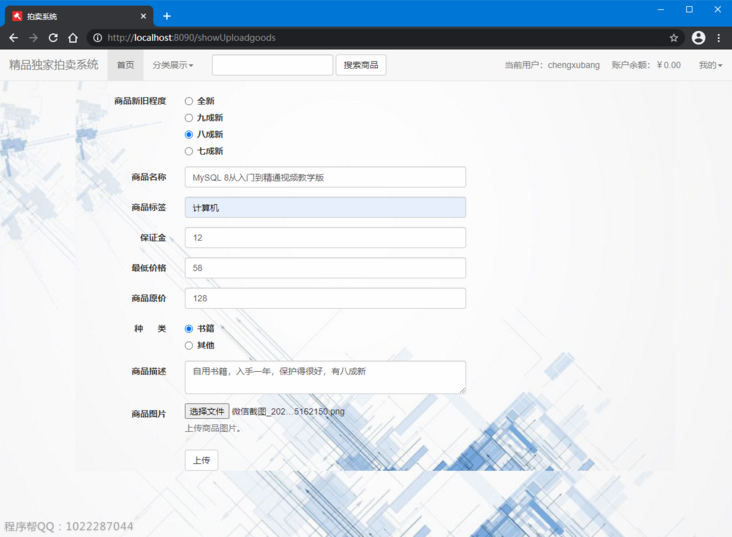Open a new browser tab
Viewport: 732px width, 537px height.
click(x=167, y=16)
